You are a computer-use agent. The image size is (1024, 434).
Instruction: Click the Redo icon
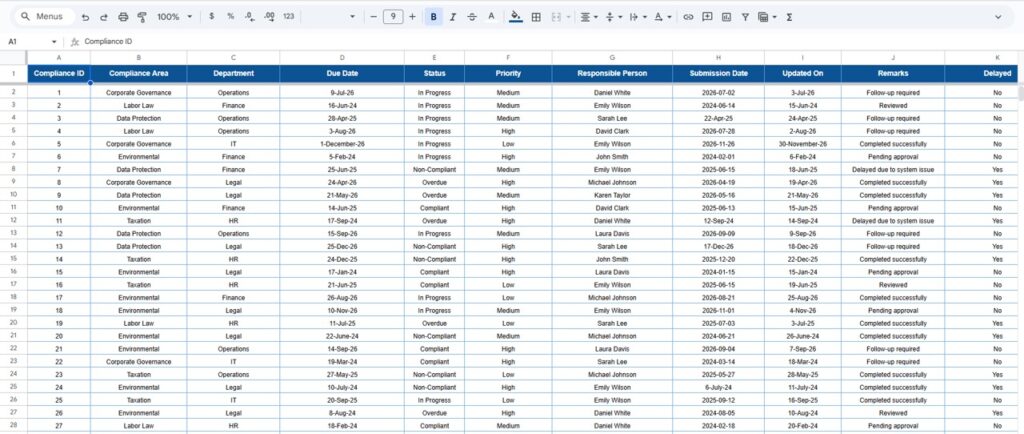[x=103, y=17]
